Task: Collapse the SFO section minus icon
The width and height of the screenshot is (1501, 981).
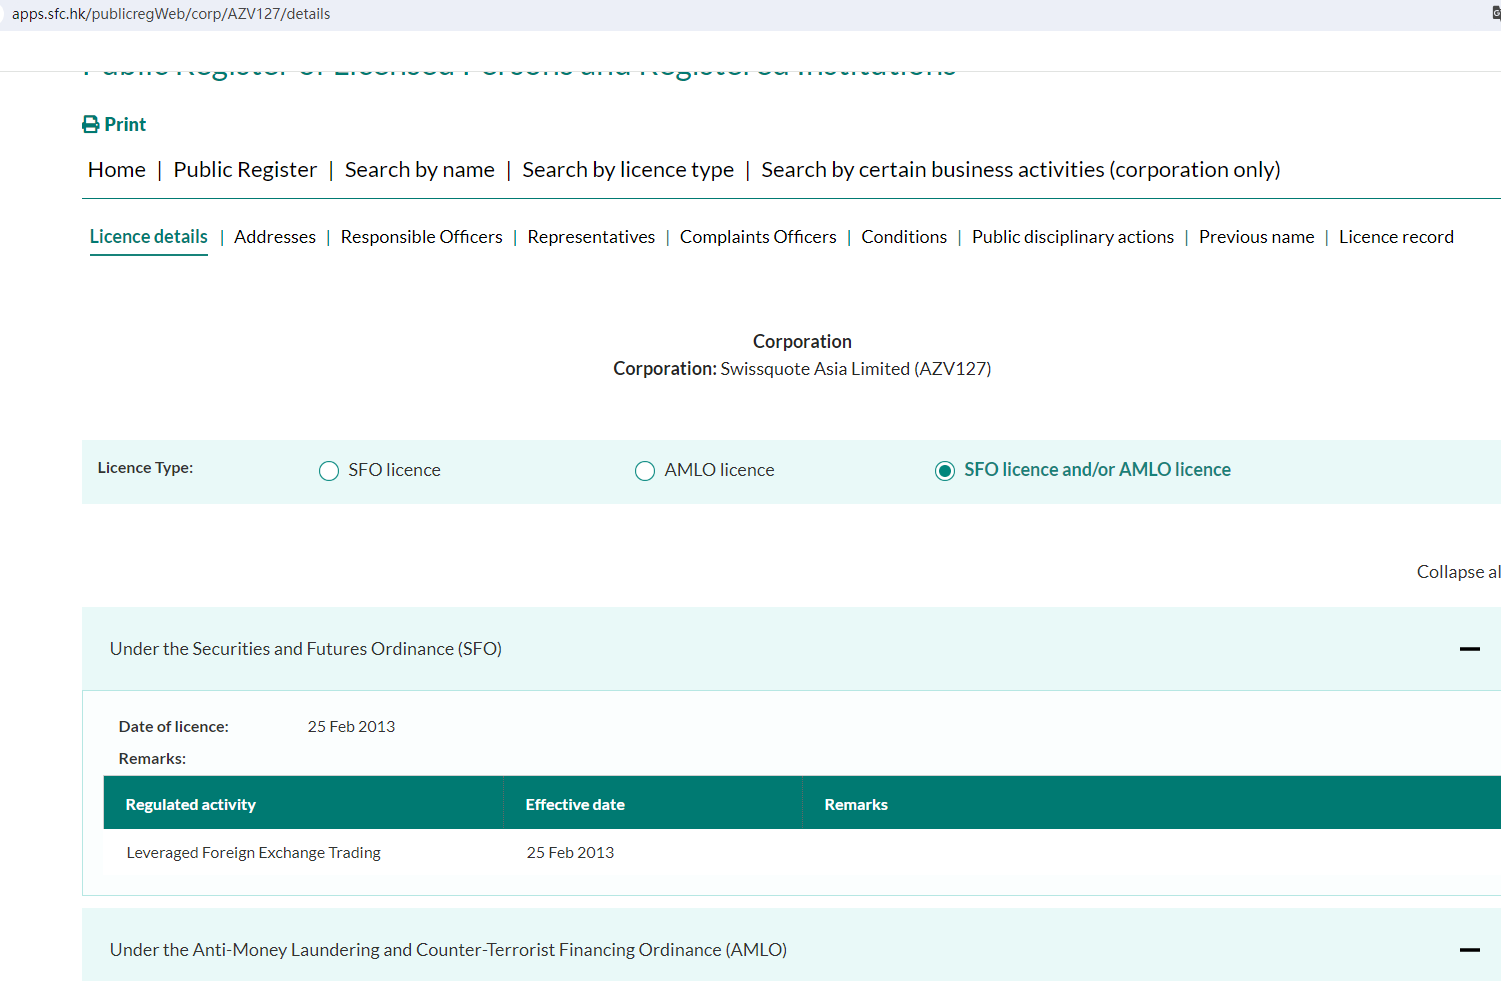Action: click(x=1469, y=649)
